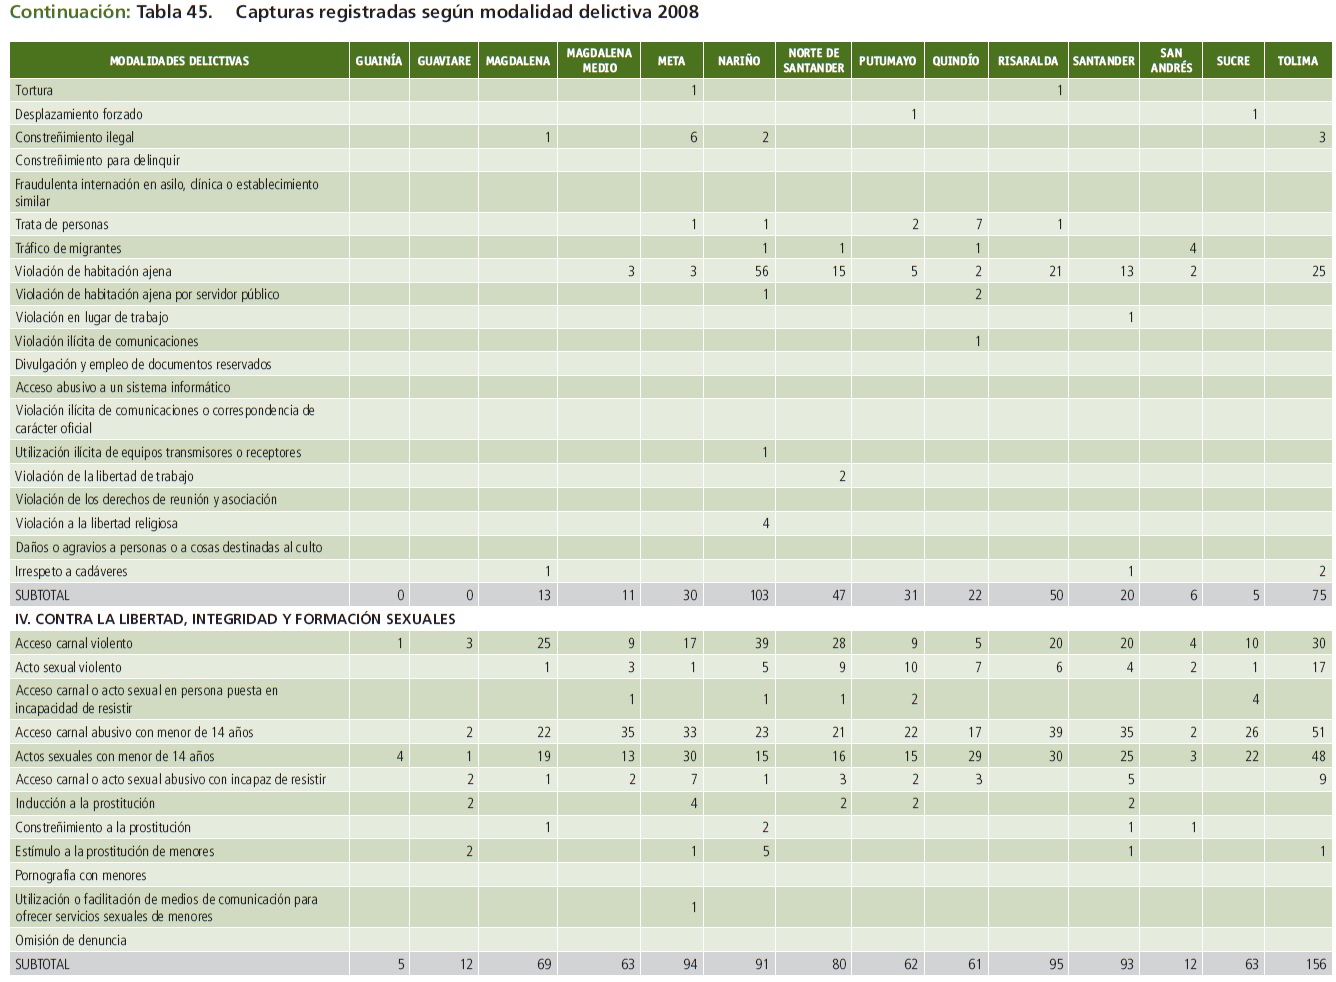Select the QUINDÍO column header
This screenshot has width=1336, height=982.
(955, 61)
